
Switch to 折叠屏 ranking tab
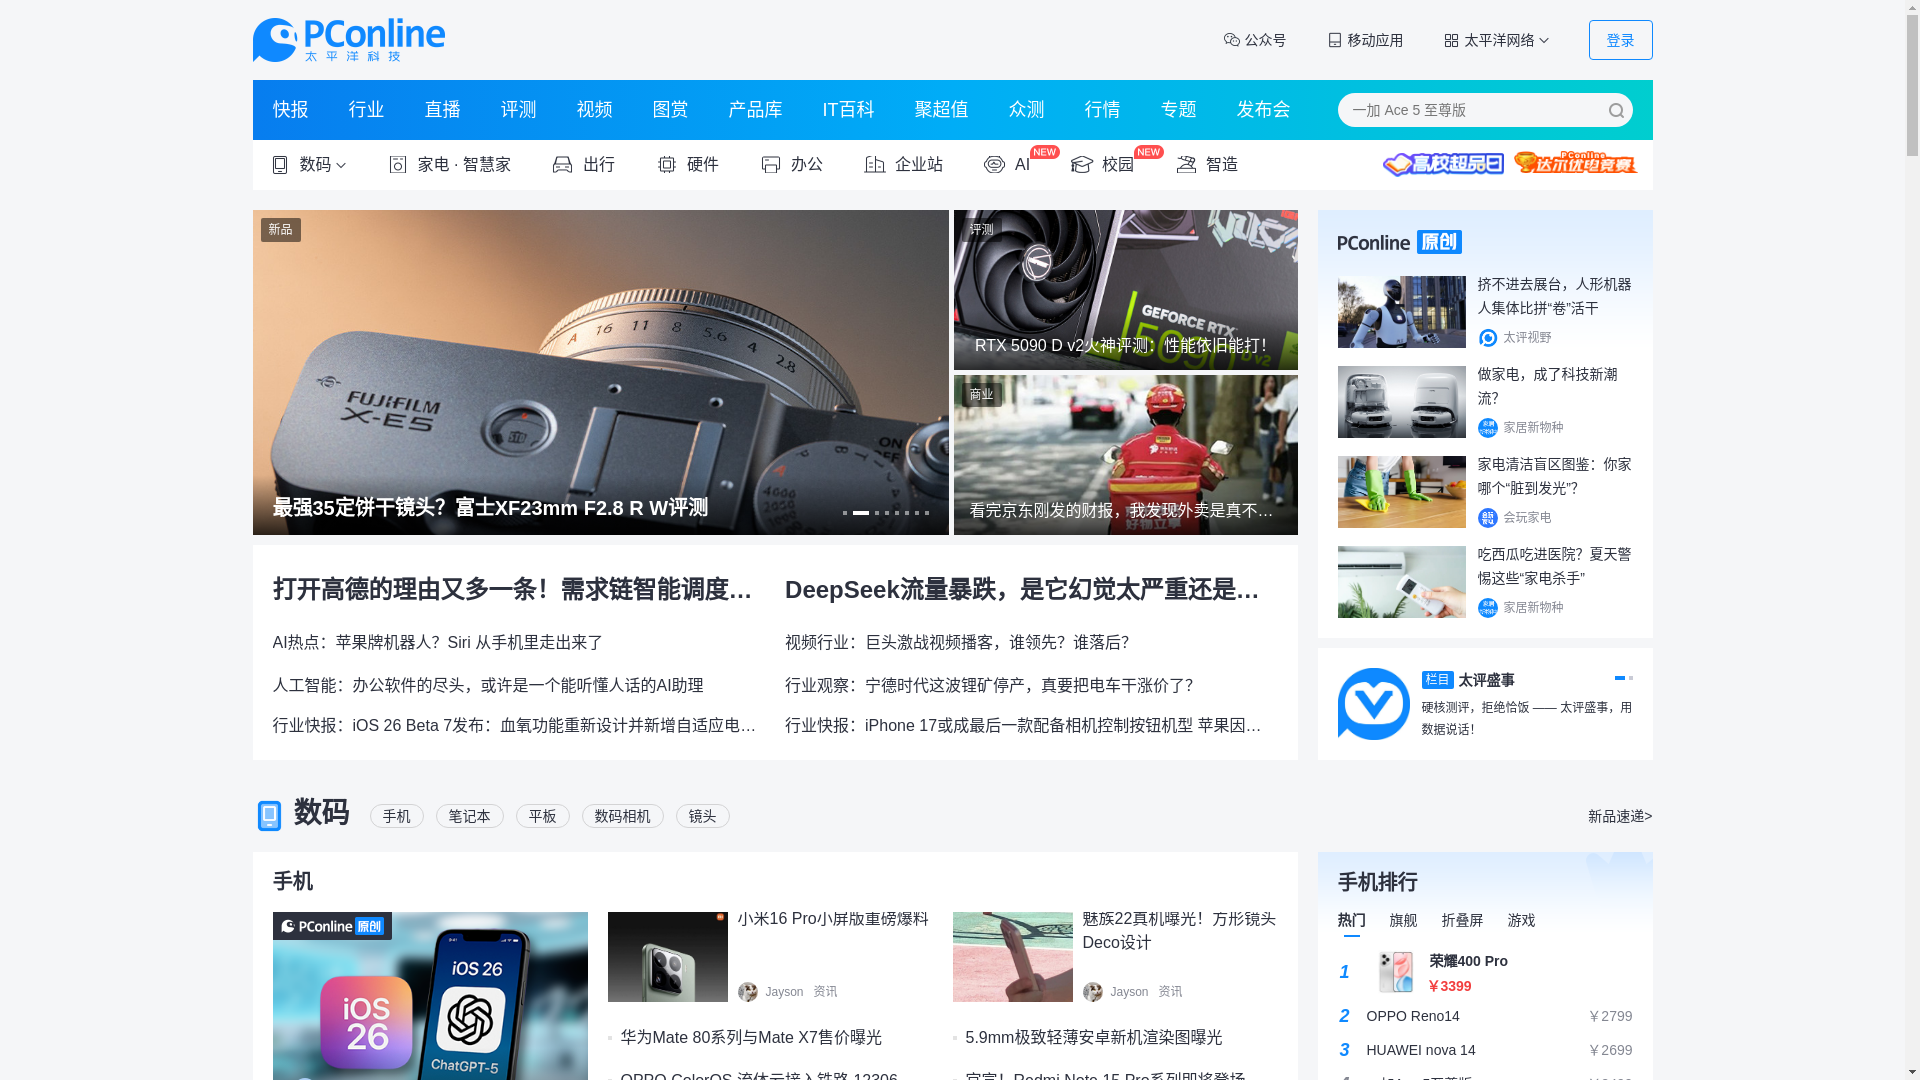[1462, 920]
